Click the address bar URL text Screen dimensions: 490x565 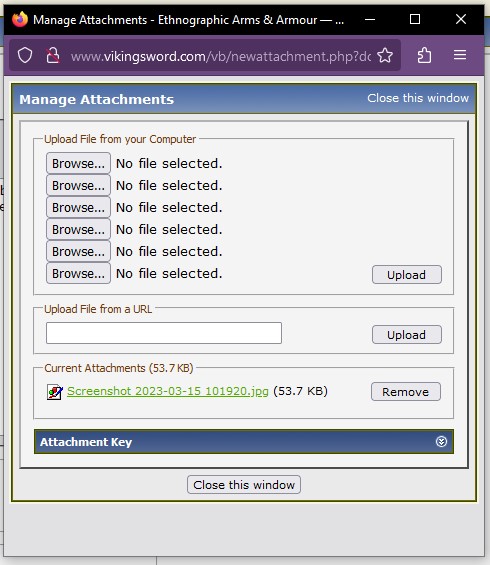(220, 56)
